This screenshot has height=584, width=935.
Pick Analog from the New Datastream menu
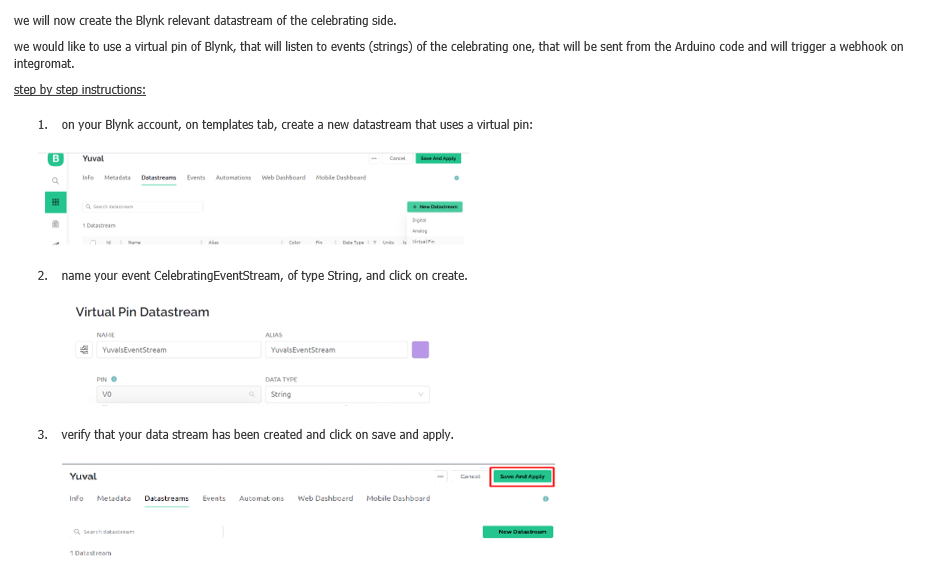[x=419, y=230]
